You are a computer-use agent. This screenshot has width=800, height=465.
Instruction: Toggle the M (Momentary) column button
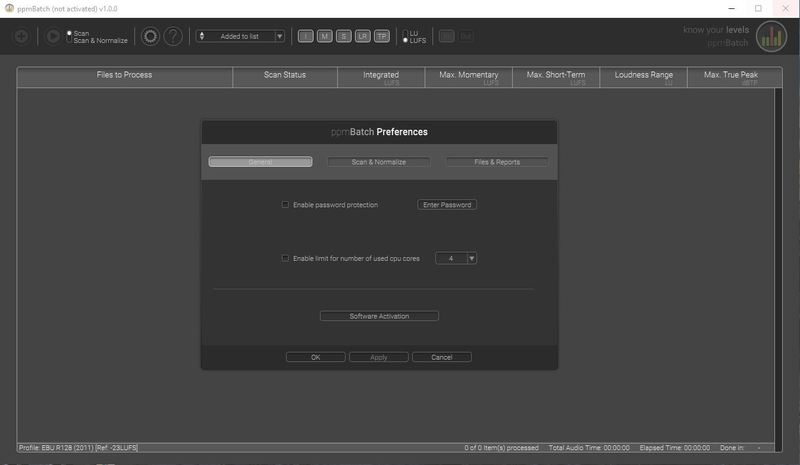(x=325, y=36)
